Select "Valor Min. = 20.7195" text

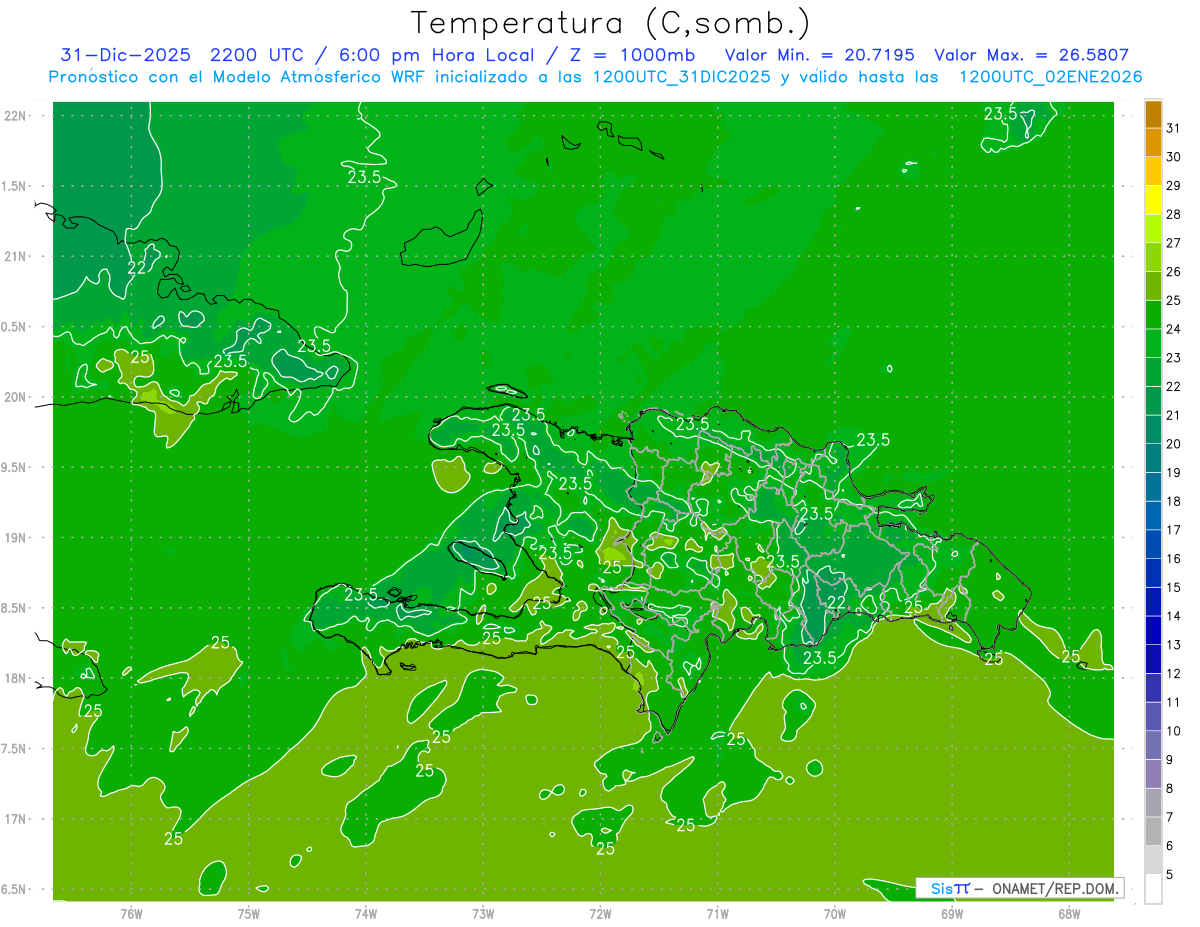(819, 55)
